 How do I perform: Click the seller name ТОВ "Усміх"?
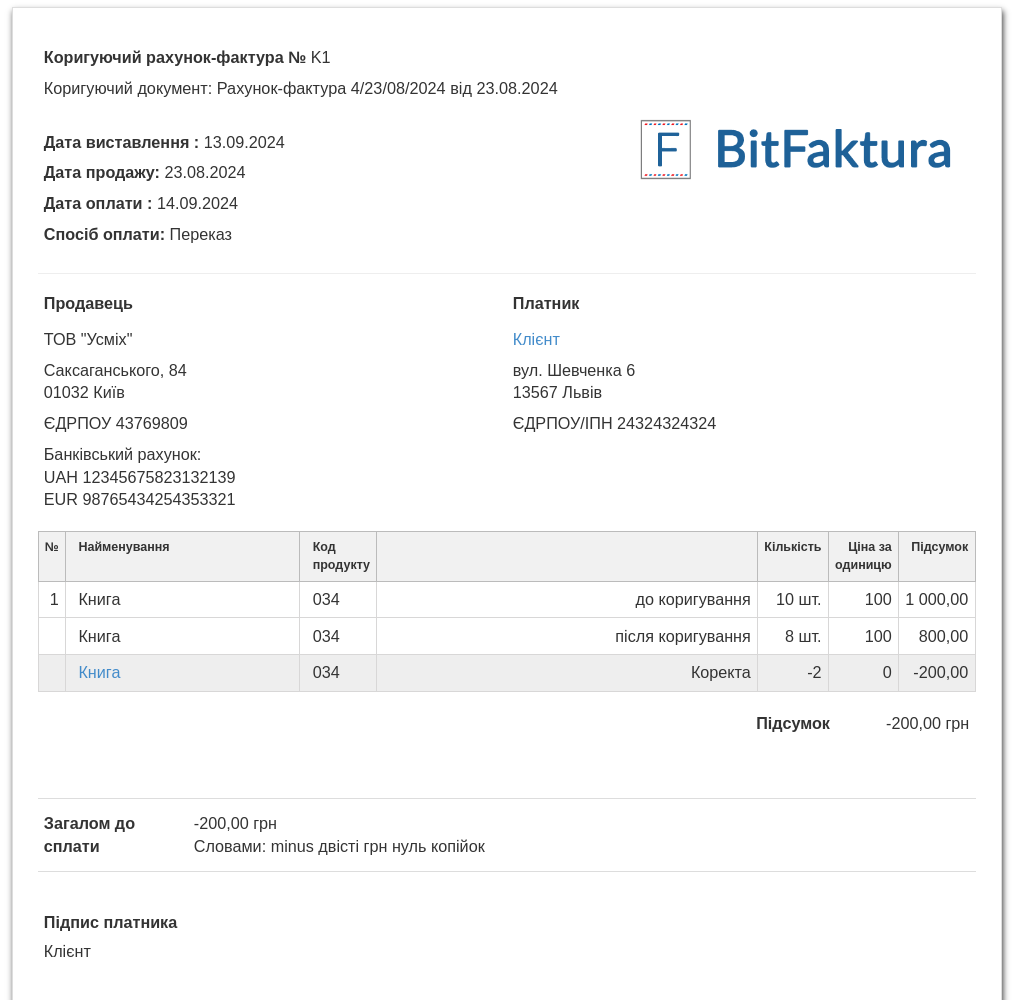click(88, 340)
